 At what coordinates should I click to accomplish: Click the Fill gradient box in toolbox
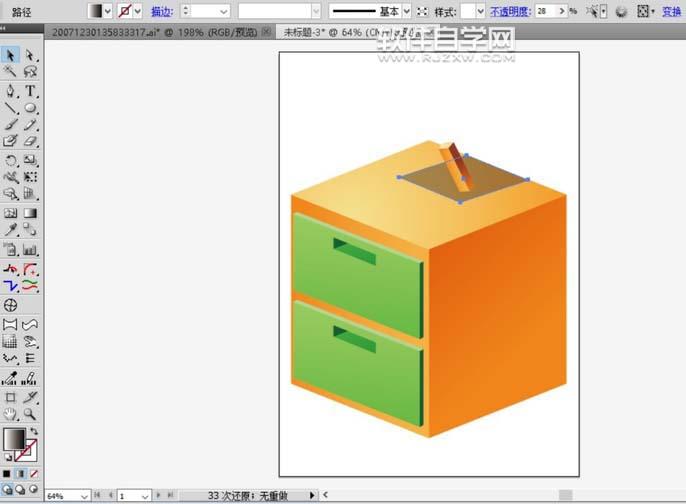[14, 439]
